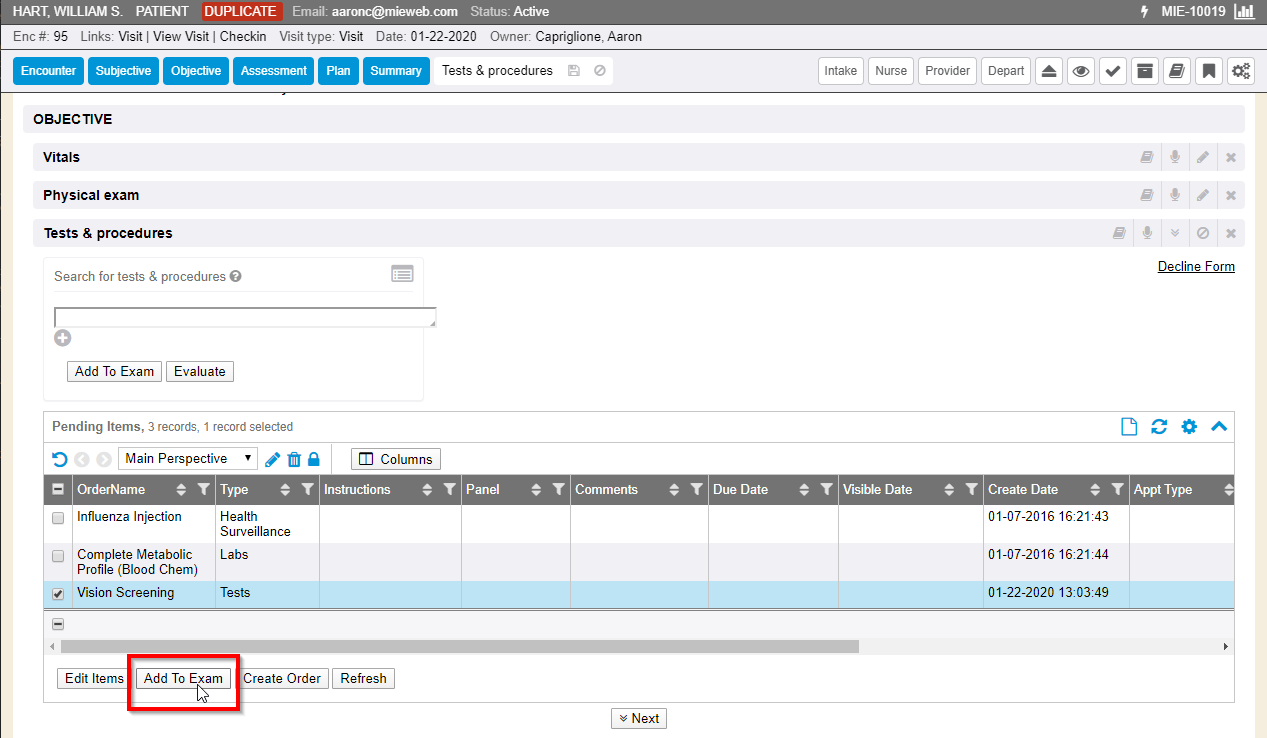
Task: Click the Decline Form link
Action: (x=1196, y=267)
